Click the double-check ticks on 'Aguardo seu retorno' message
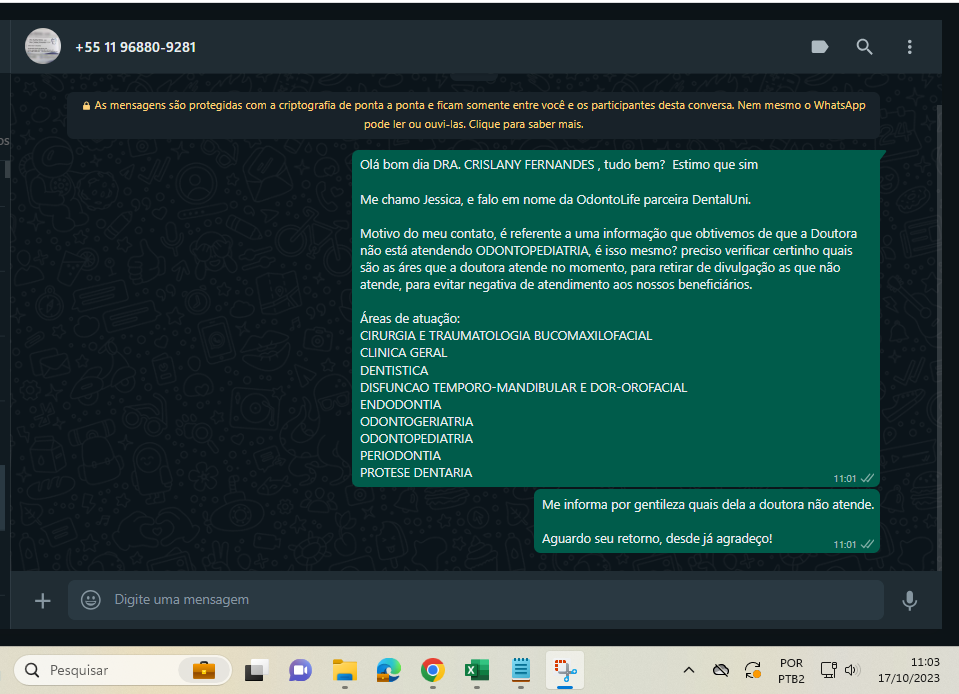Screen dimensions: 959x694 pos(867,544)
